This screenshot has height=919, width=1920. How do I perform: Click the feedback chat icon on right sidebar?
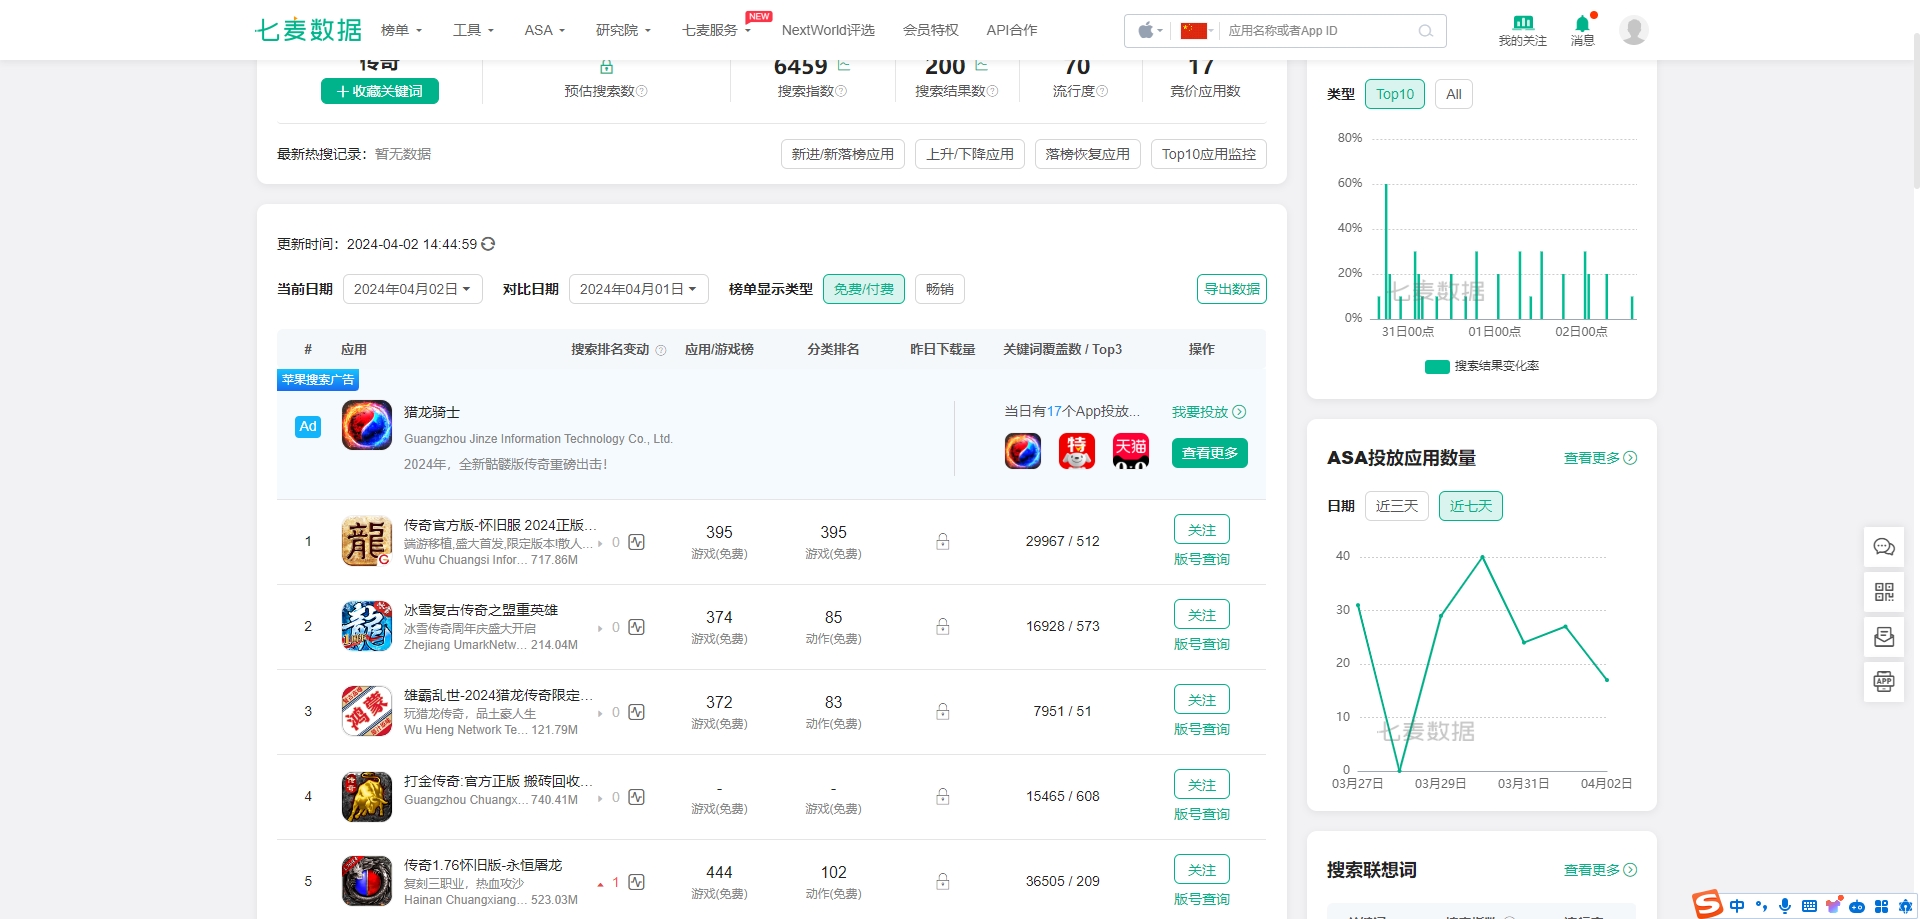click(1883, 547)
